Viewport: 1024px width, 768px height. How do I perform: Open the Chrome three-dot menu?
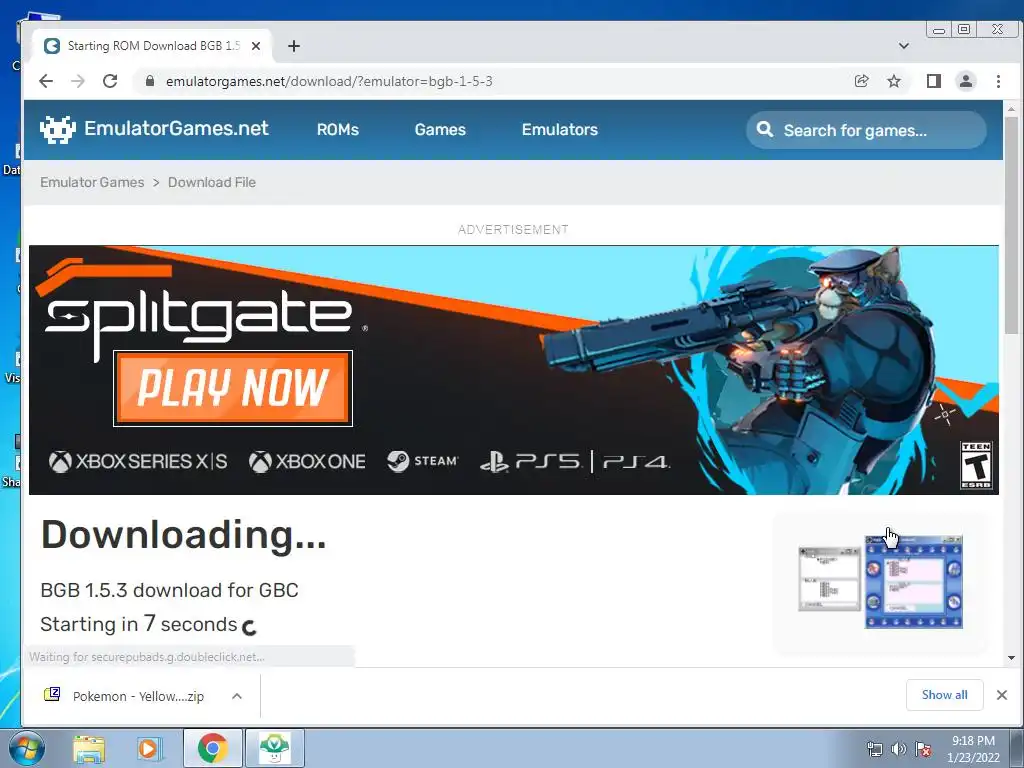[x=998, y=81]
